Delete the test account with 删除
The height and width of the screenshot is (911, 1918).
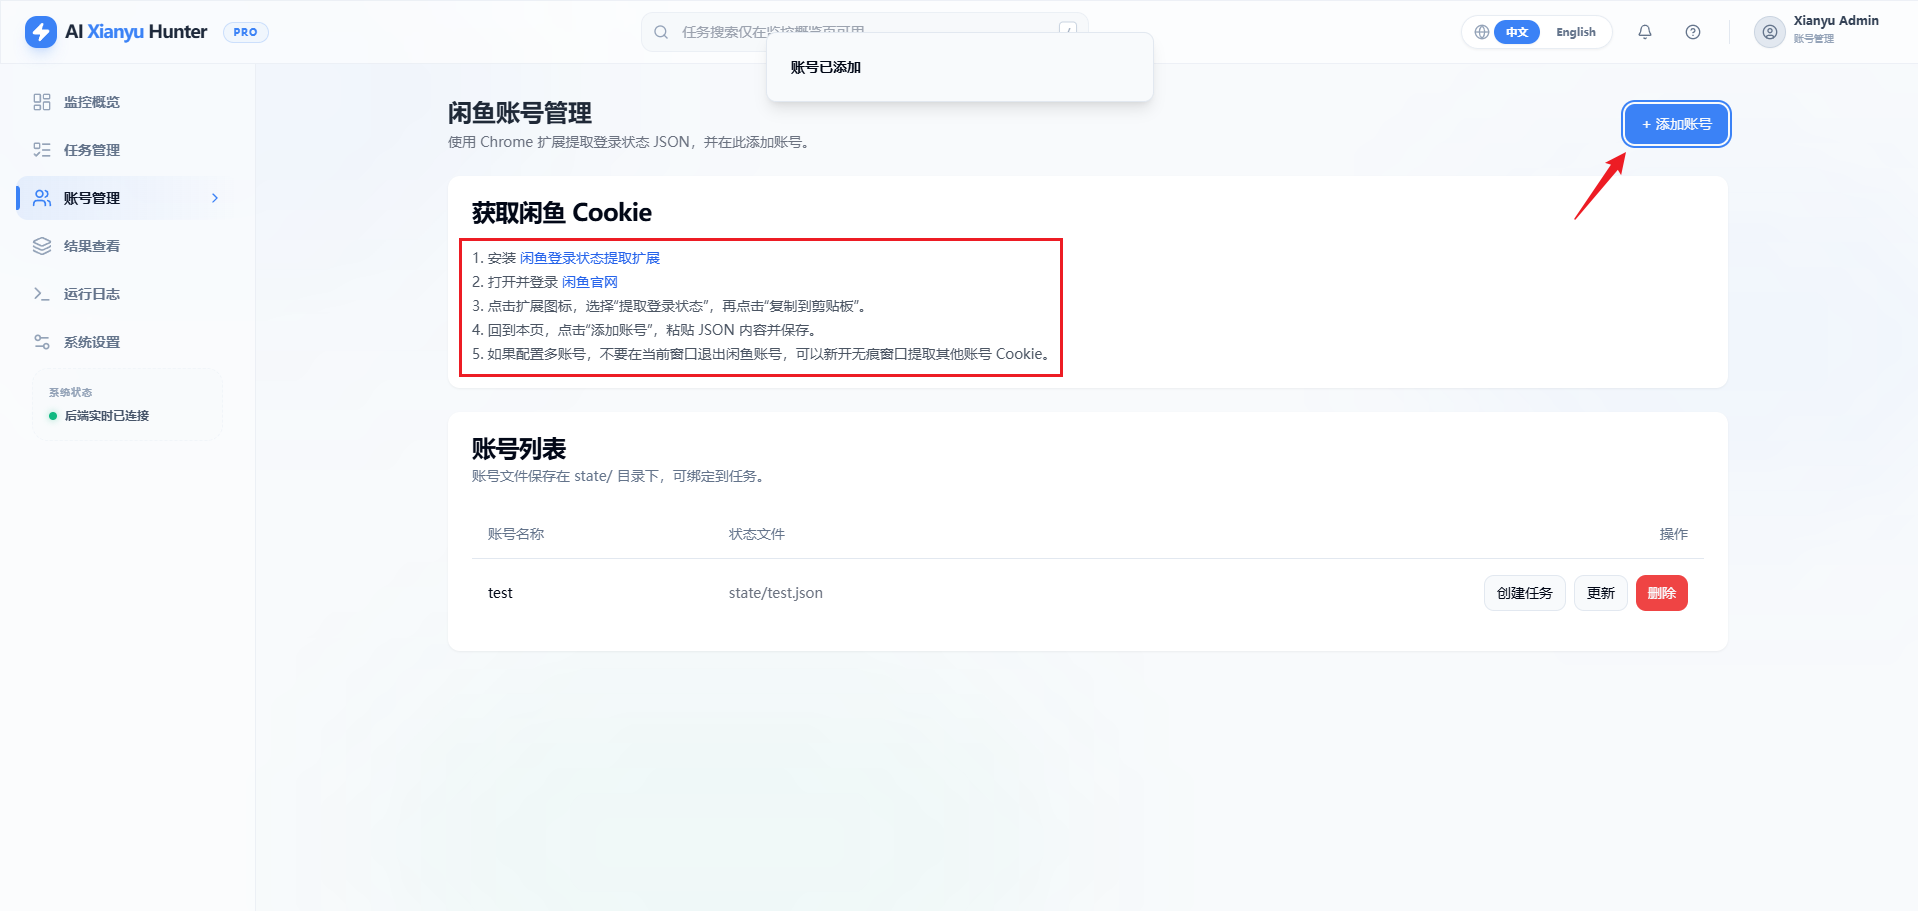(x=1661, y=593)
